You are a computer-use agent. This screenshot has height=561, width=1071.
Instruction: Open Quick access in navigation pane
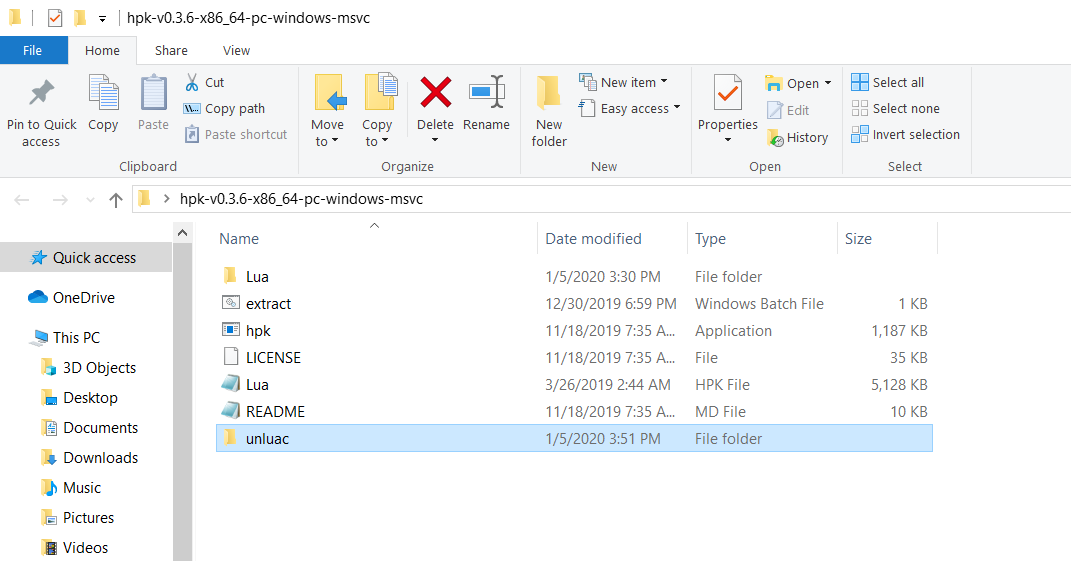(x=86, y=258)
